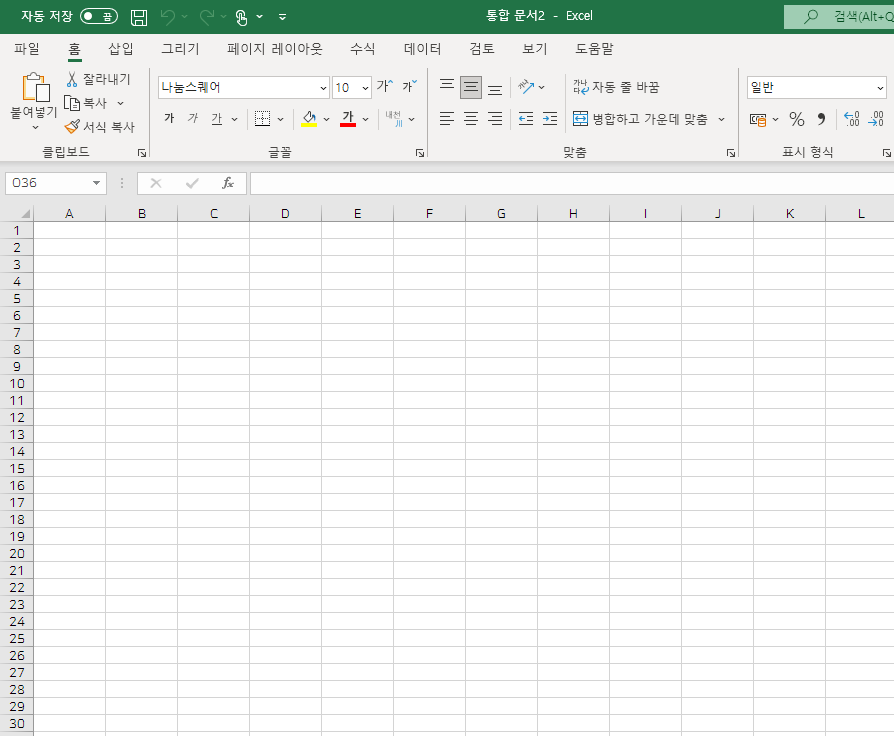Viewport: 894px width, 736px height.
Task: Switch to the Insert (삽입) tab
Action: point(121,49)
